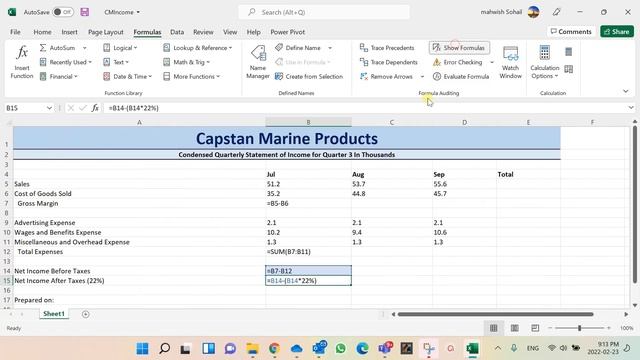
Task: Open taskbar search
Action: [x=164, y=348]
